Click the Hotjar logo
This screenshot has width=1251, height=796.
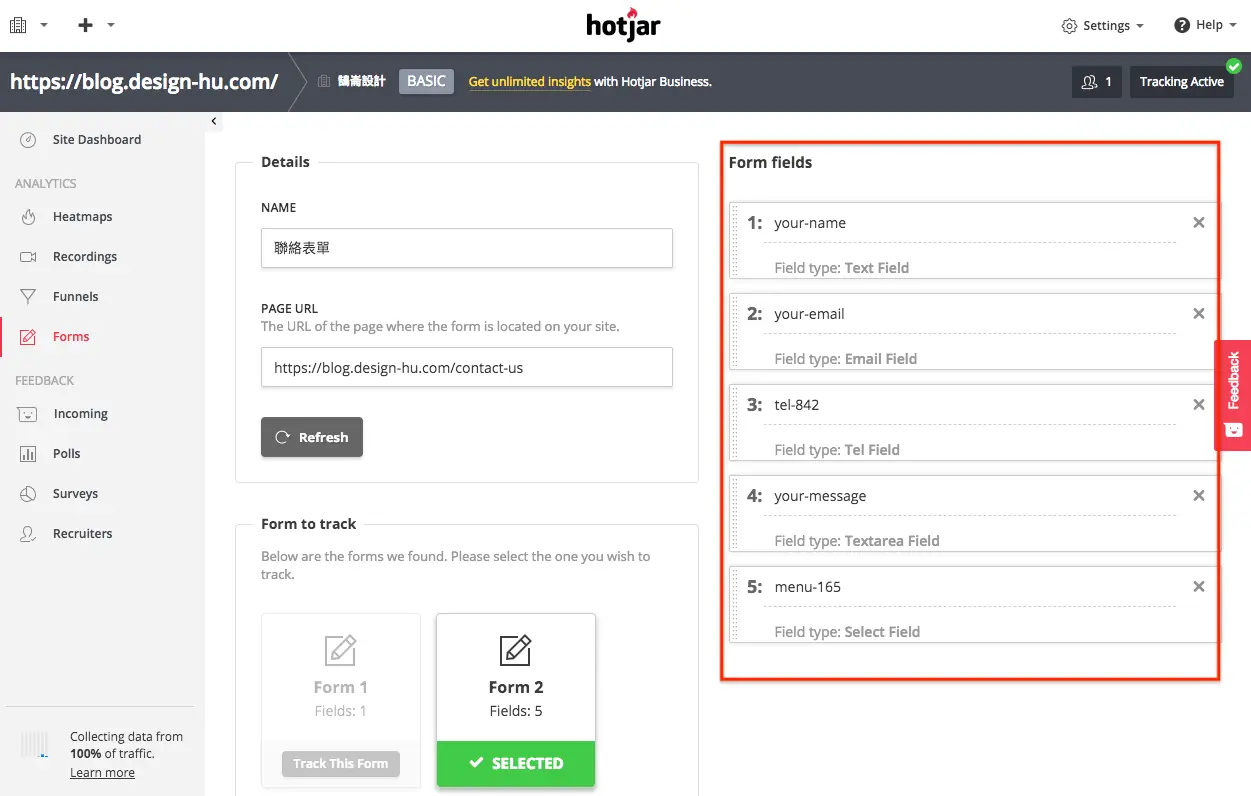pos(623,25)
